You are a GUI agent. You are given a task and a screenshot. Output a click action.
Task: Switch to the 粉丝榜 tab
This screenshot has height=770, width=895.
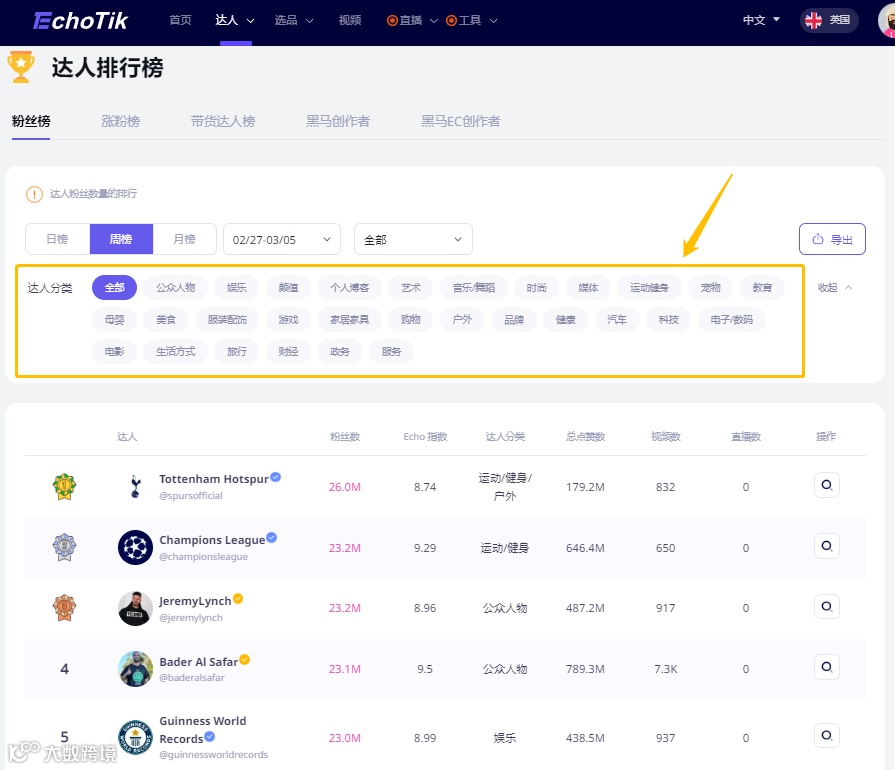click(x=31, y=121)
